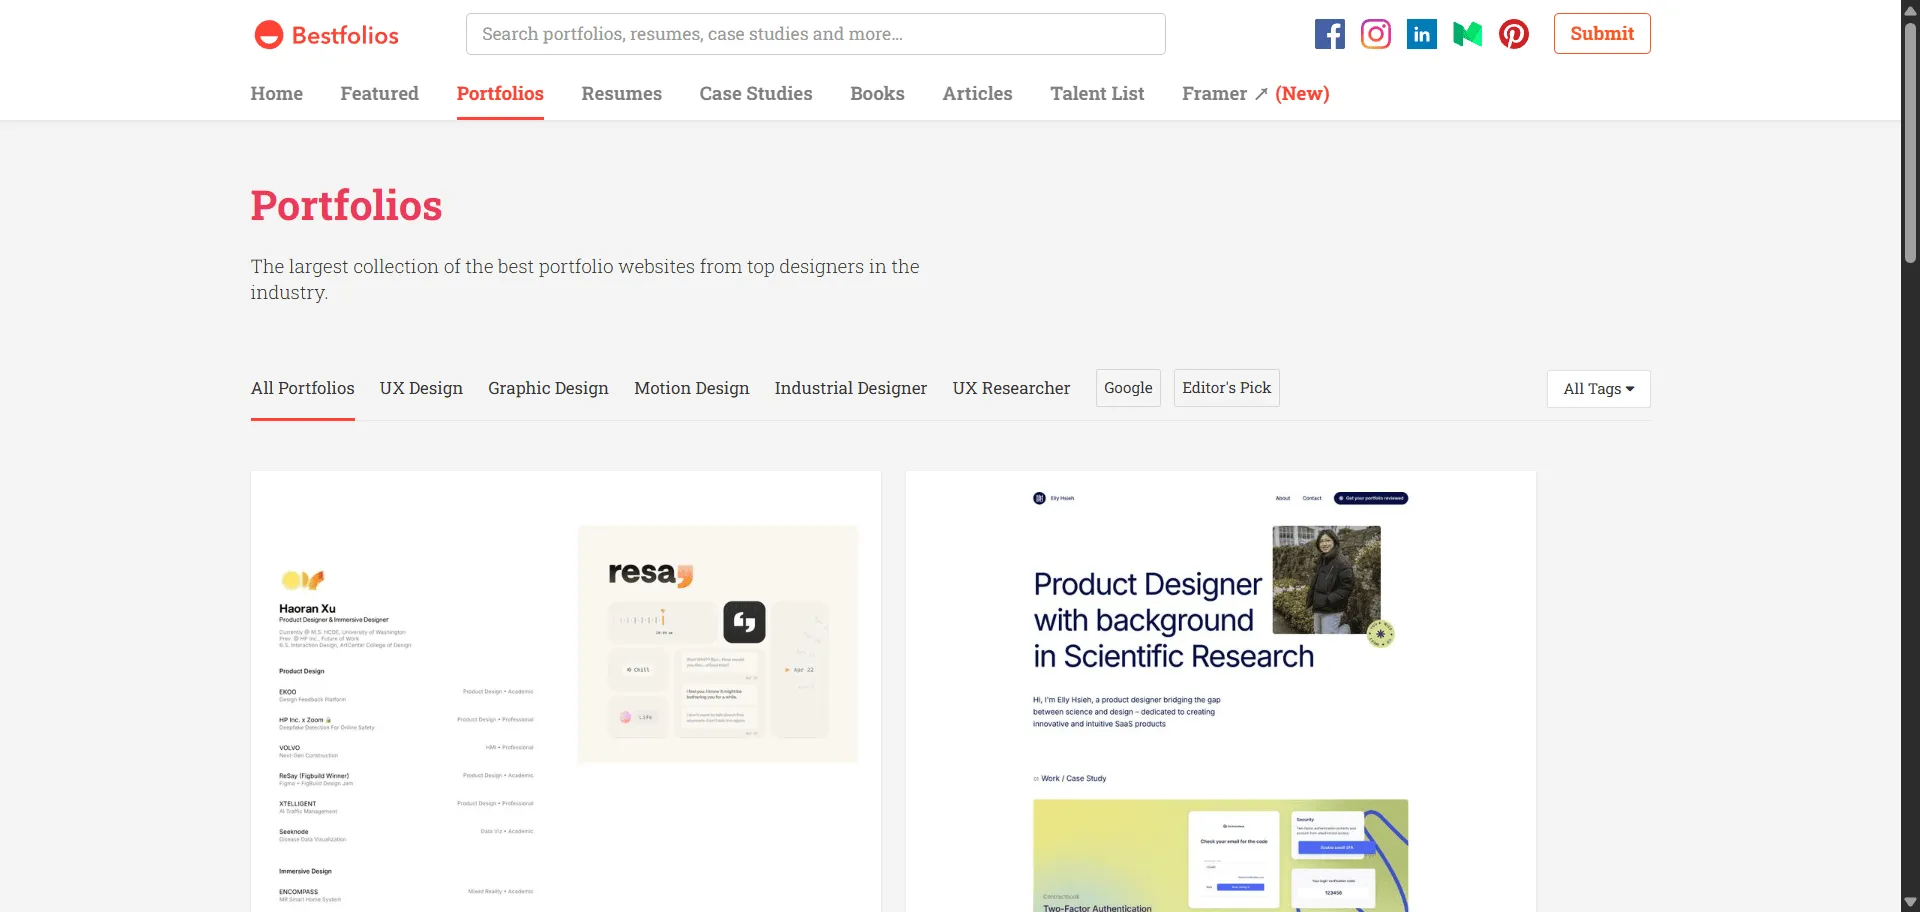Click the portfolio search field
The height and width of the screenshot is (912, 1920).
(x=815, y=33)
